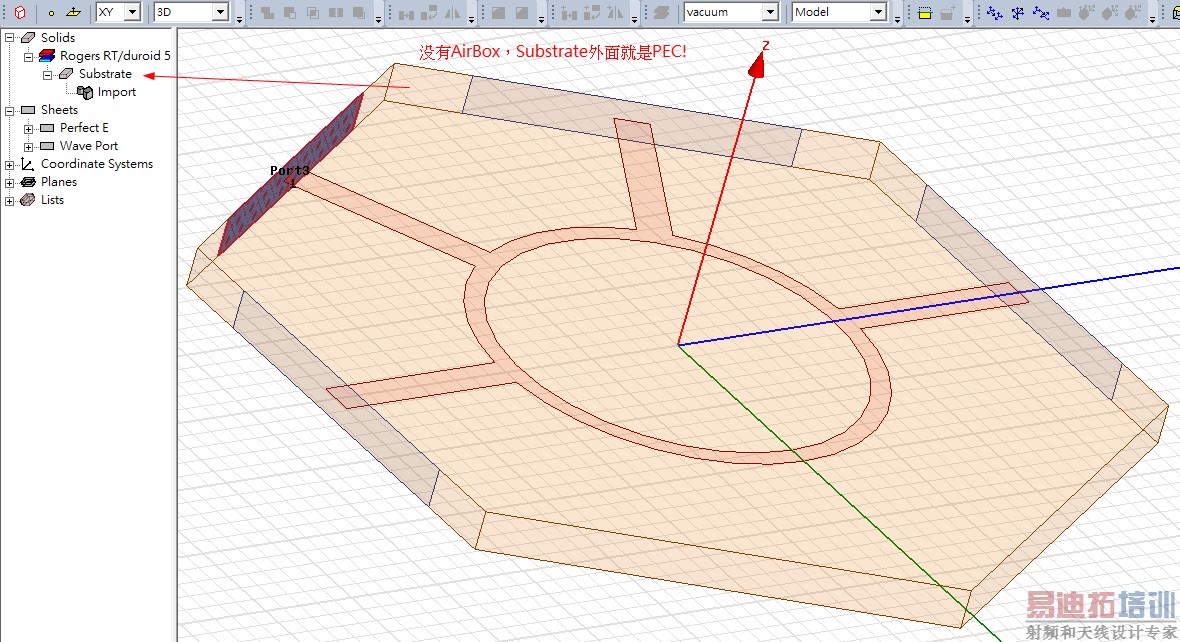Collapse the Rogers RT/duroid material node
This screenshot has width=1180, height=642.
coord(29,56)
